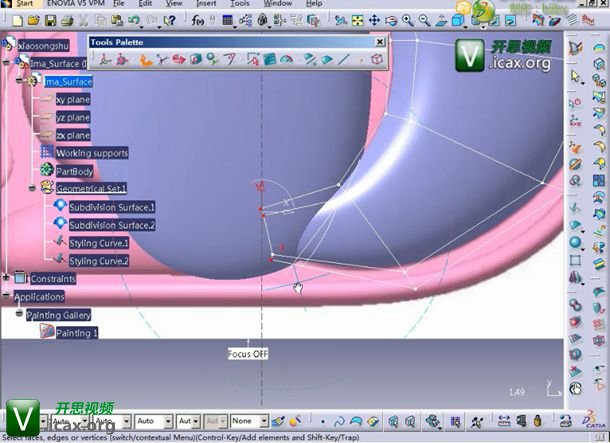Select the Pan view tool

(374, 20)
